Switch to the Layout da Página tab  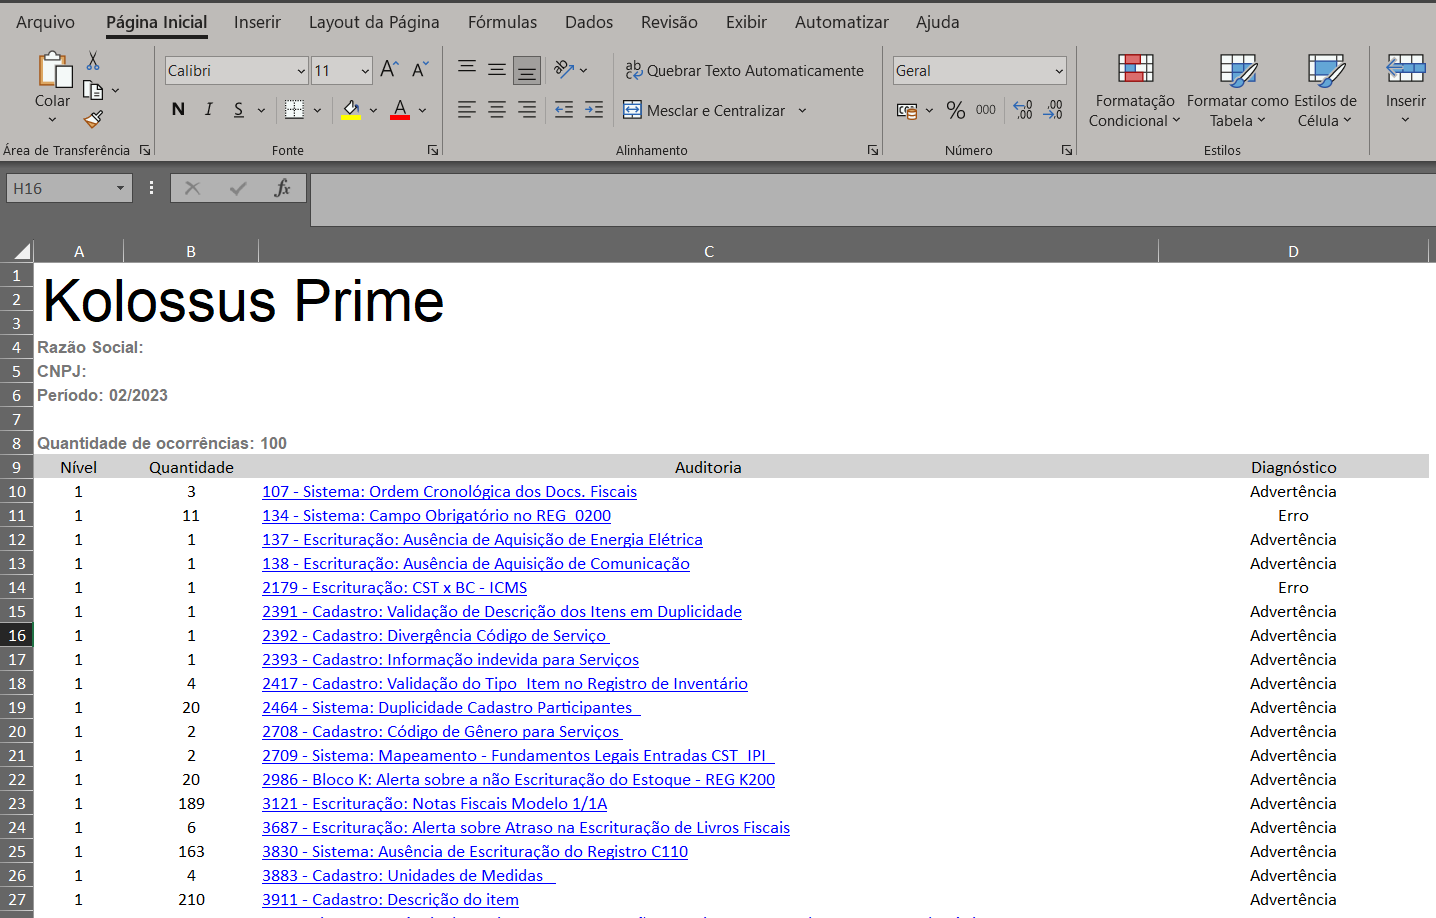pos(374,22)
